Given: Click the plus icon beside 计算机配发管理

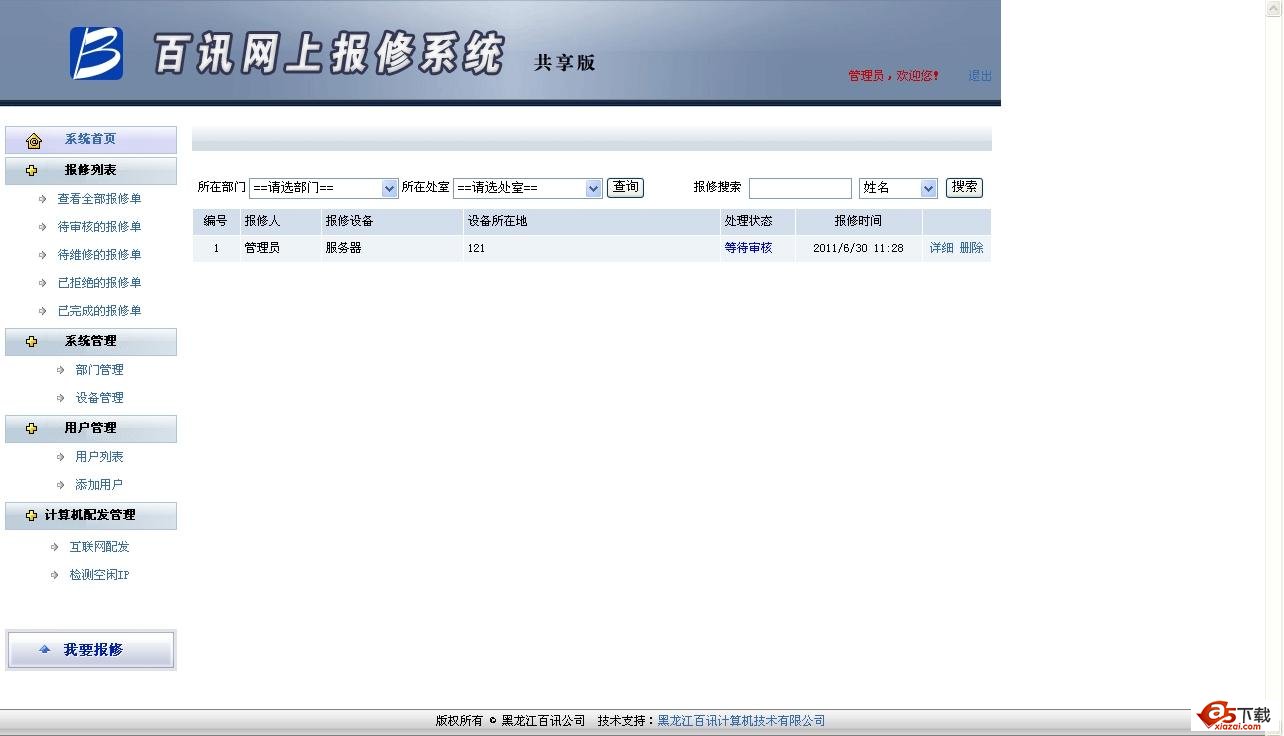Looking at the screenshot, I should [x=32, y=516].
